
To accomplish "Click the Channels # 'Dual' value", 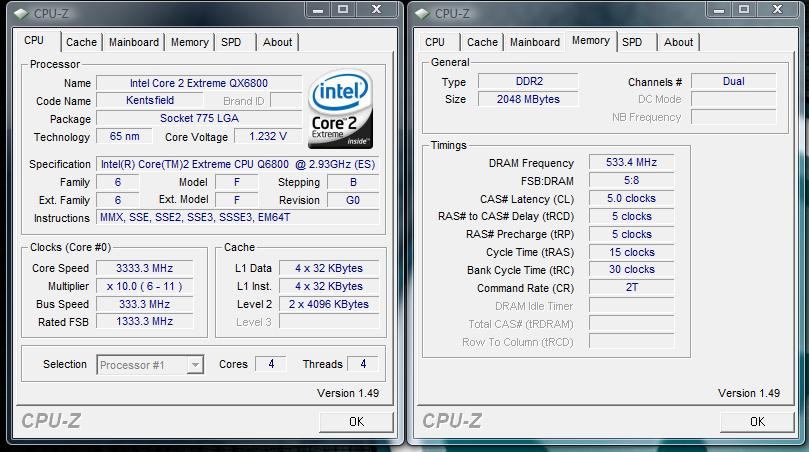I will coord(733,82).
